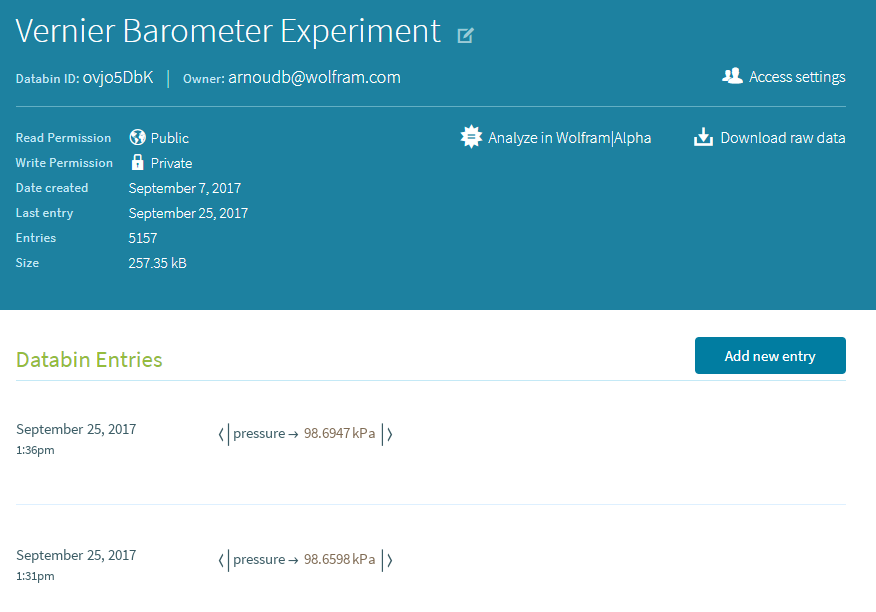The height and width of the screenshot is (612, 876).
Task: Click the Add new entry button
Action: click(770, 355)
